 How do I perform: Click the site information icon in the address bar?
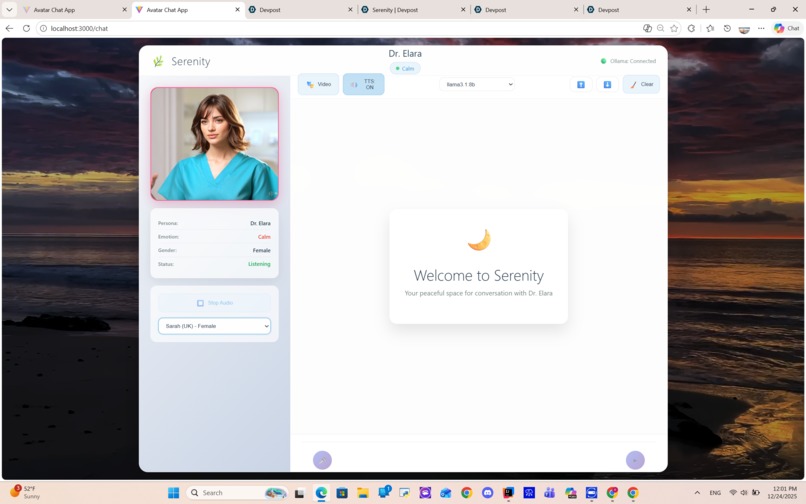(x=43, y=28)
